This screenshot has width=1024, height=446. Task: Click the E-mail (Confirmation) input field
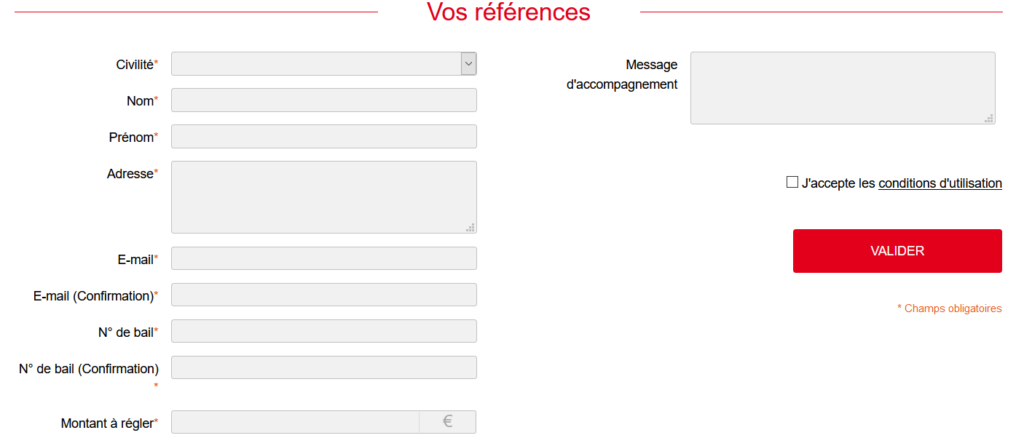point(324,295)
